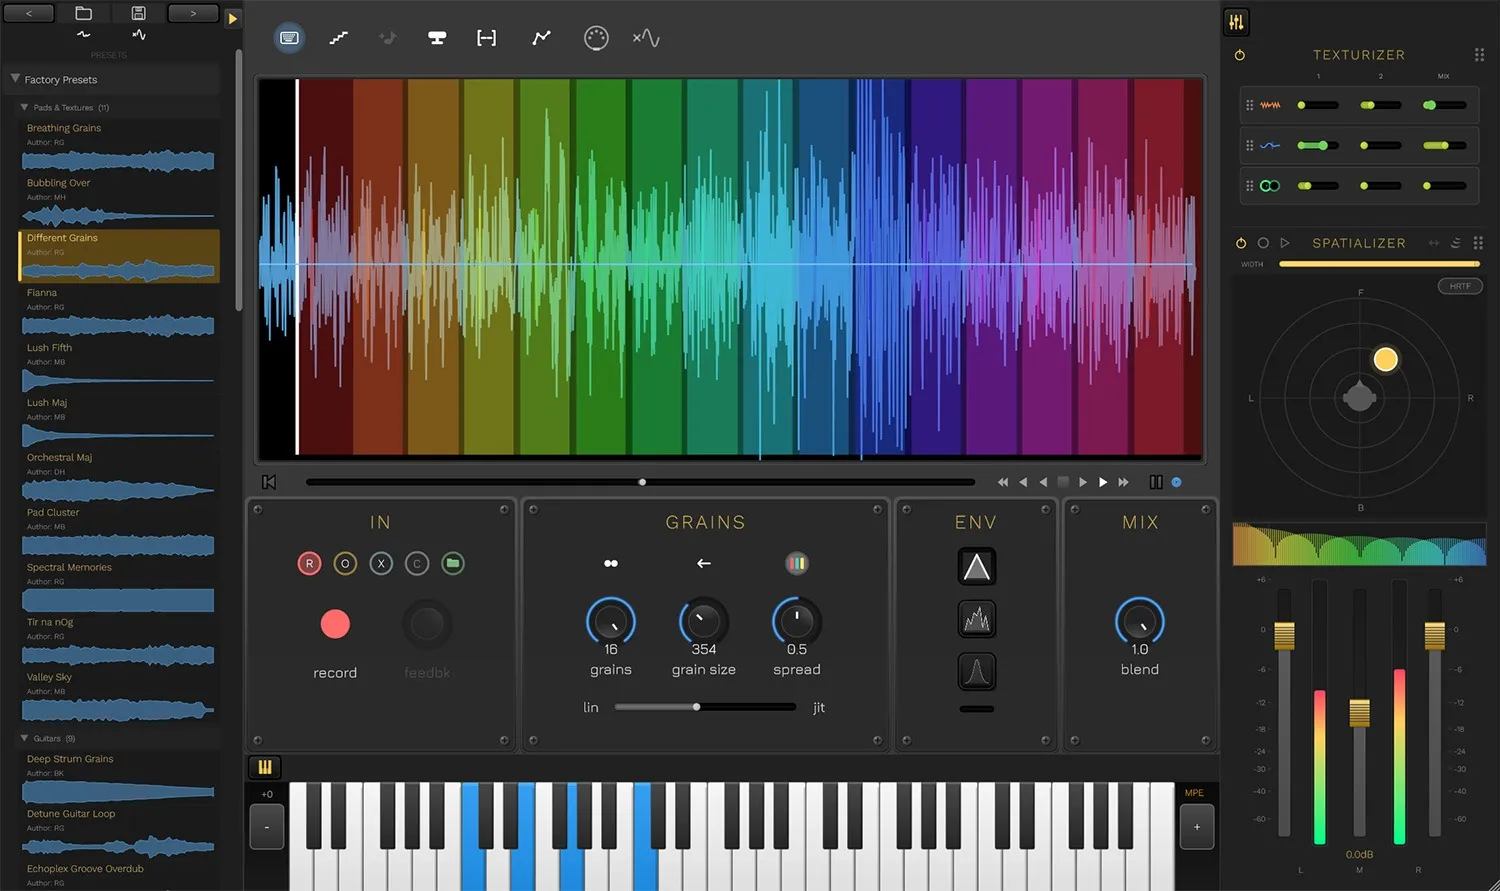Adjust the lin-jit slider
The width and height of the screenshot is (1500, 891).
pos(705,707)
